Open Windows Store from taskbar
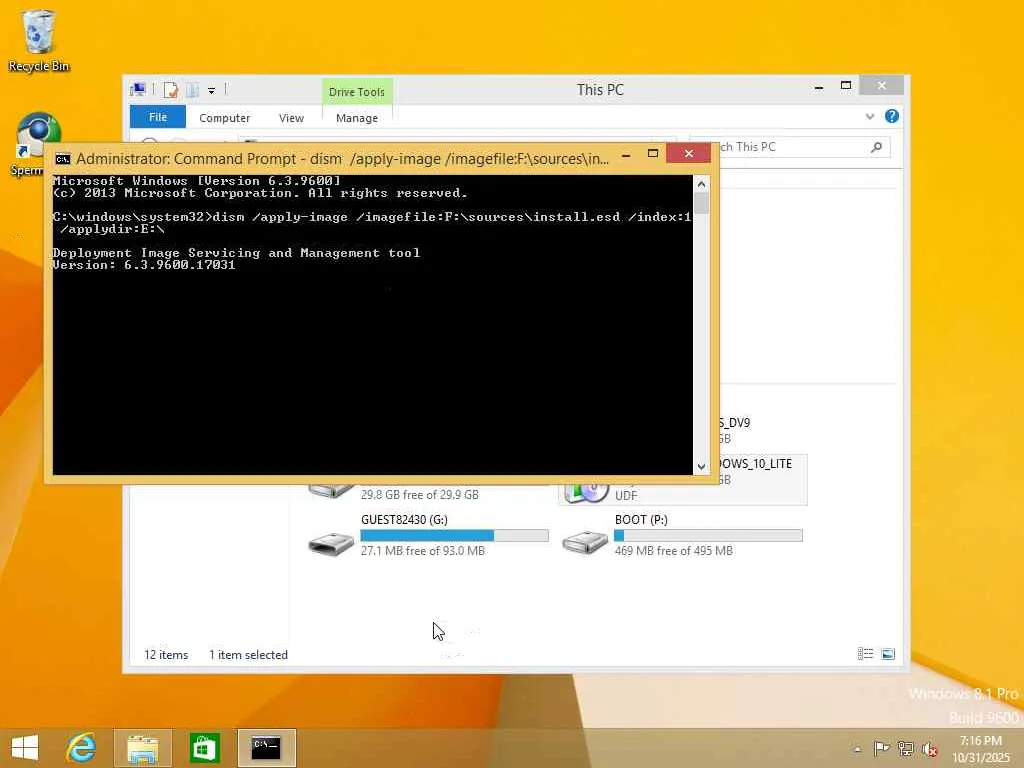 point(204,748)
